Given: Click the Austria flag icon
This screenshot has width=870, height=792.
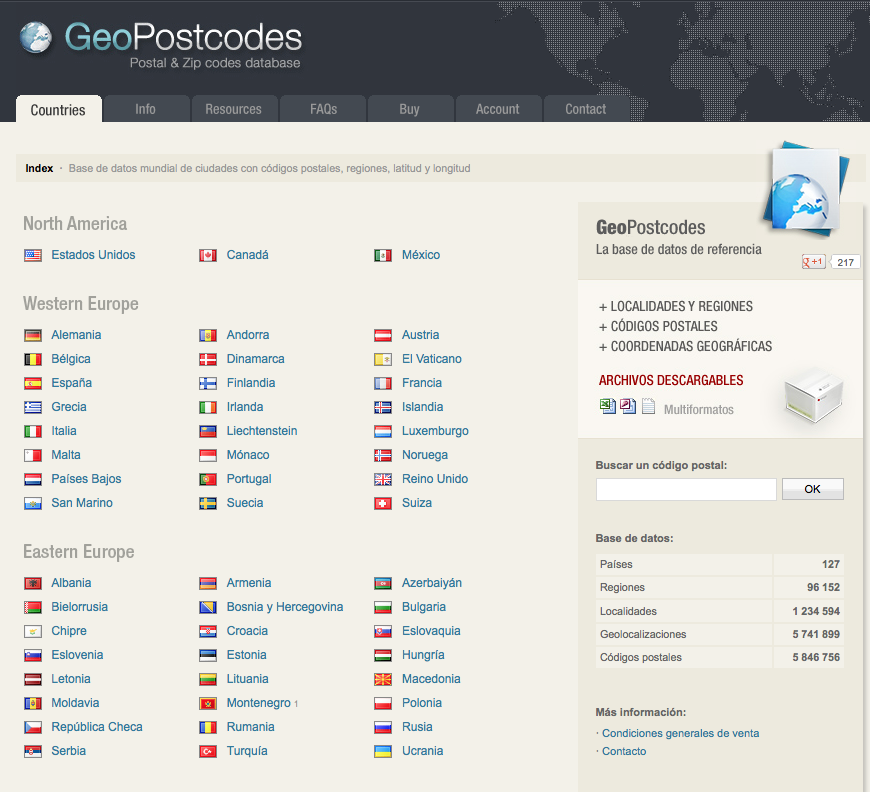Looking at the screenshot, I should (383, 335).
